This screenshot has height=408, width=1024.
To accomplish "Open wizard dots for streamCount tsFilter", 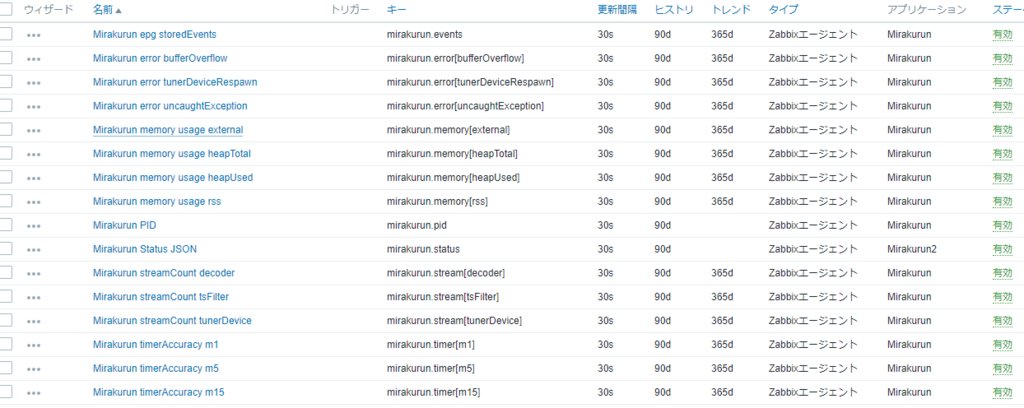I will 34,298.
